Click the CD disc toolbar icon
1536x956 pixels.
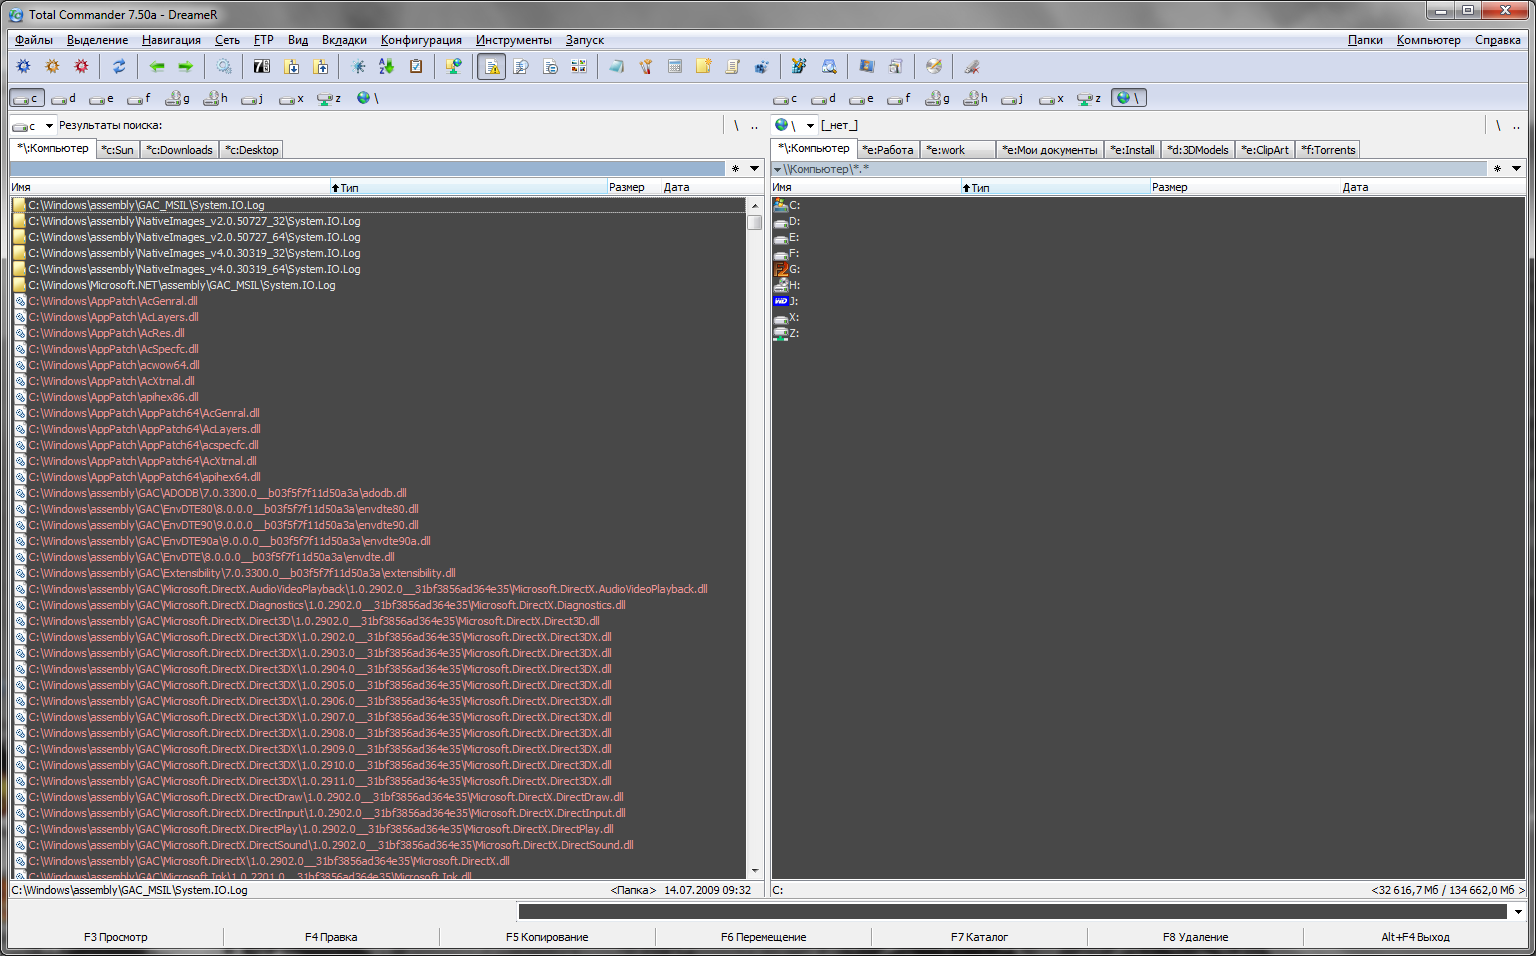[934, 66]
